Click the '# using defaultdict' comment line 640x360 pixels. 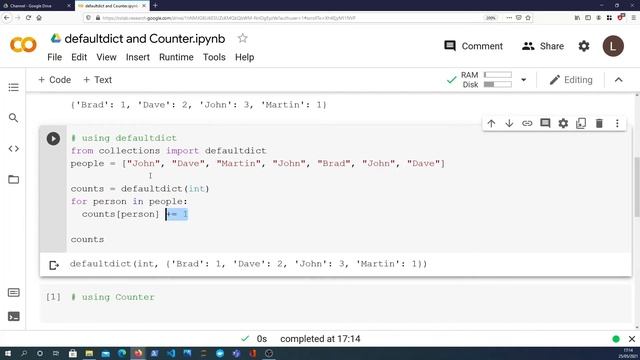(x=124, y=138)
